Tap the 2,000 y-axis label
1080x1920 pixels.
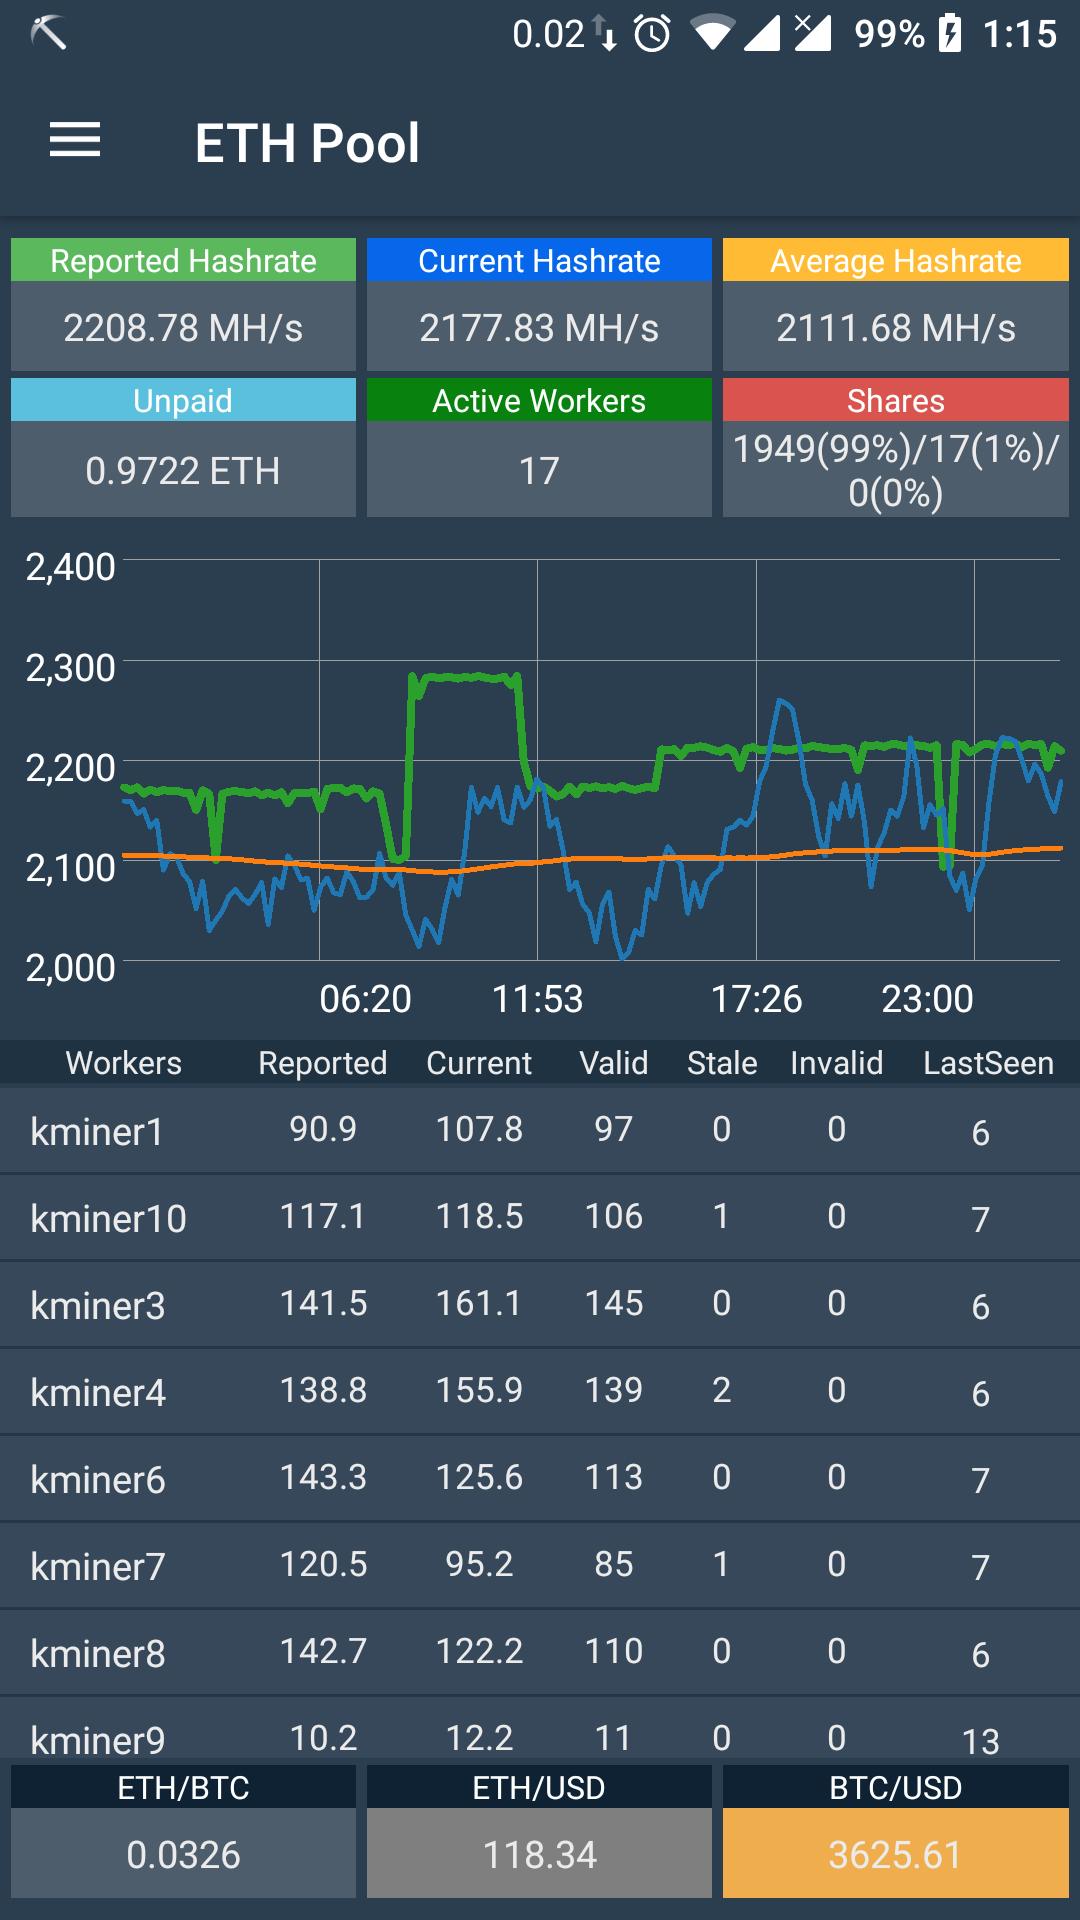tap(70, 967)
